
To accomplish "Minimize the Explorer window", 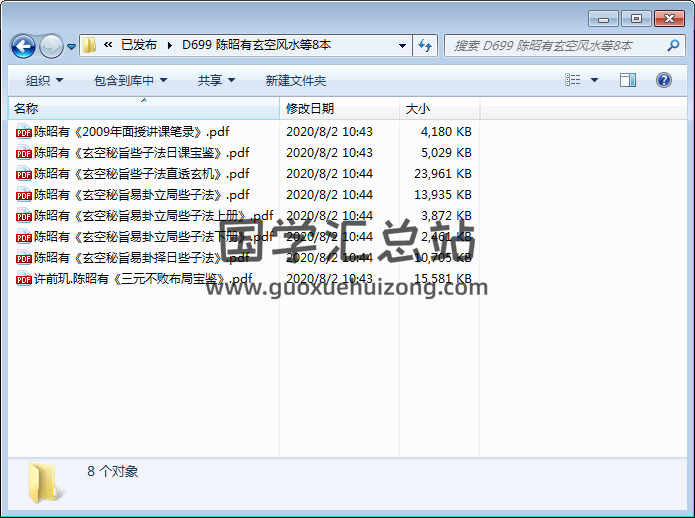I will click(x=603, y=19).
